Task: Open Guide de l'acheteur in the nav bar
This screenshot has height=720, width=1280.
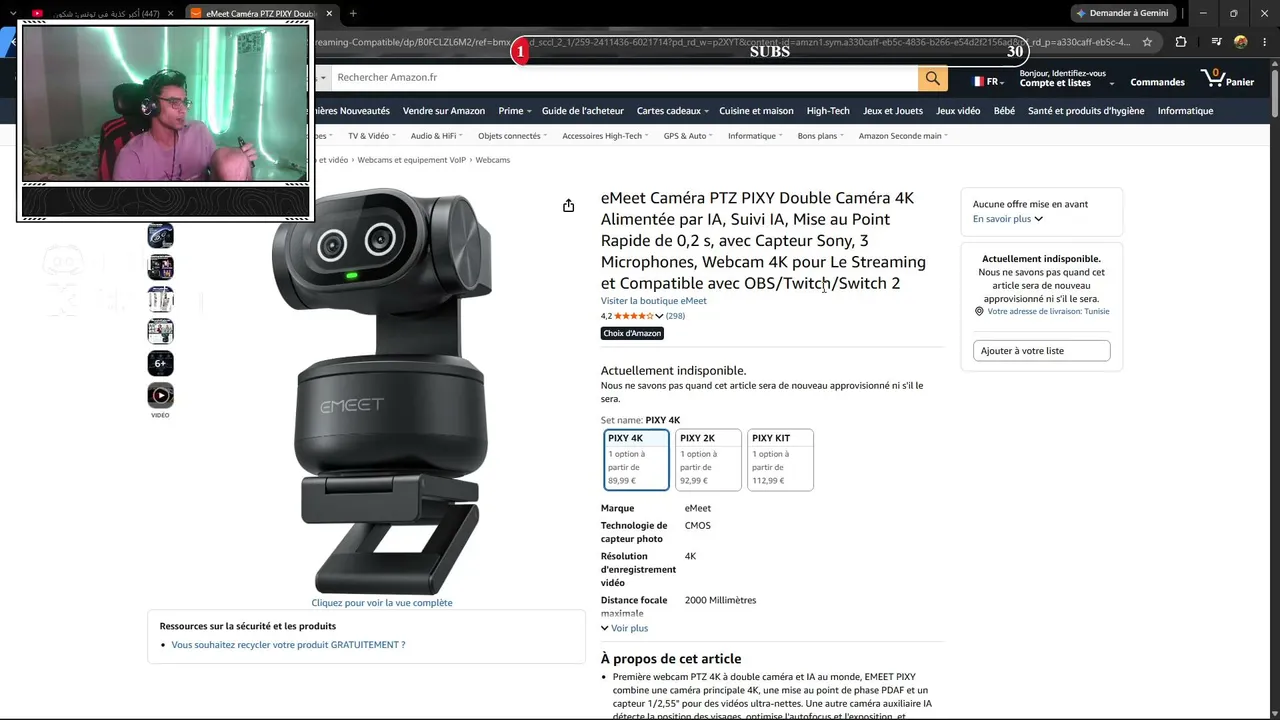Action: [583, 111]
